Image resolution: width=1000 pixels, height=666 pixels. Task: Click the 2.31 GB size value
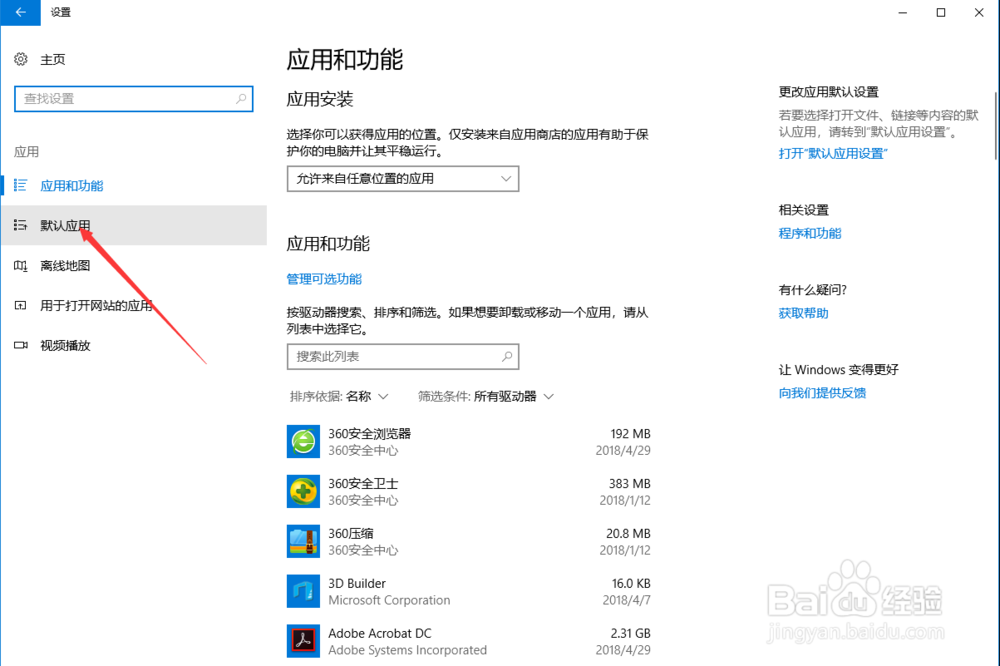630,633
